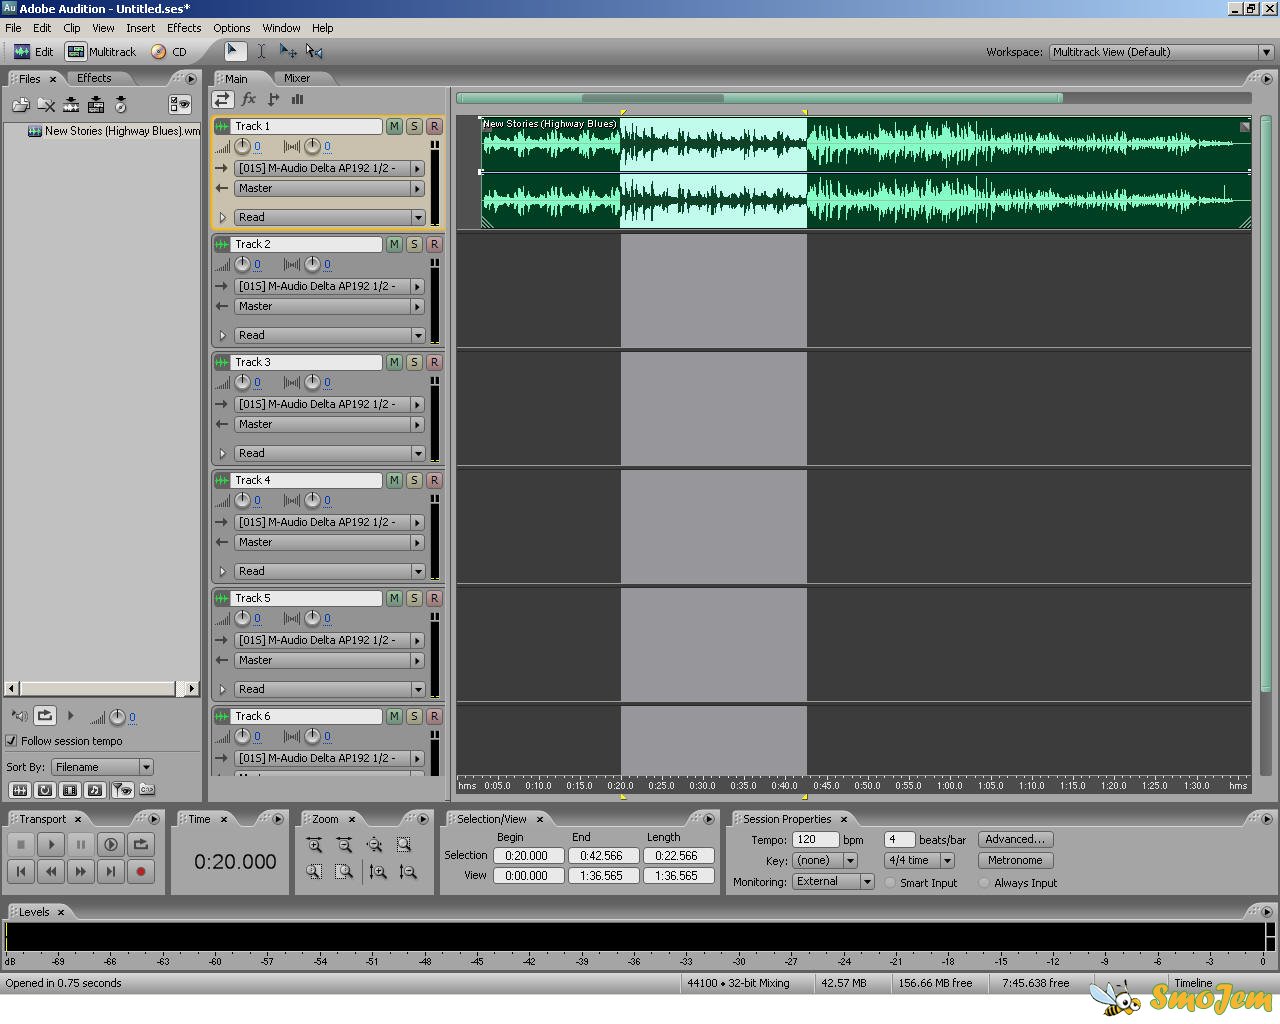Click the Auto-Play speaker icon in Files panel
The width and height of the screenshot is (1280, 1024).
click(x=19, y=715)
